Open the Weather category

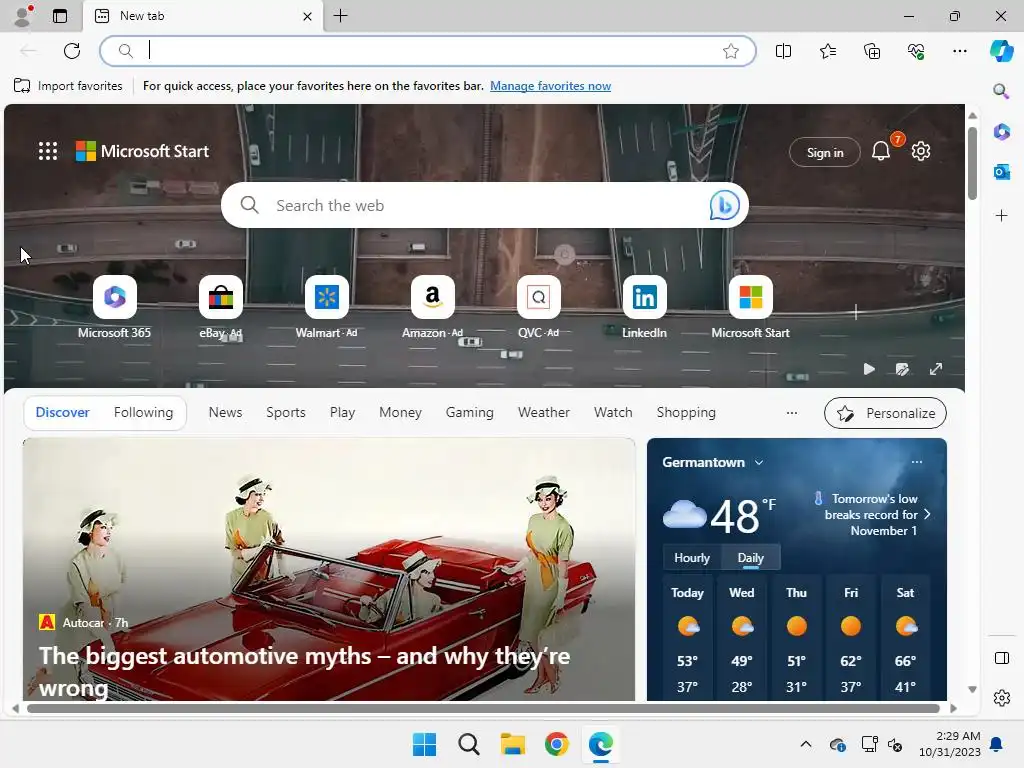click(544, 413)
